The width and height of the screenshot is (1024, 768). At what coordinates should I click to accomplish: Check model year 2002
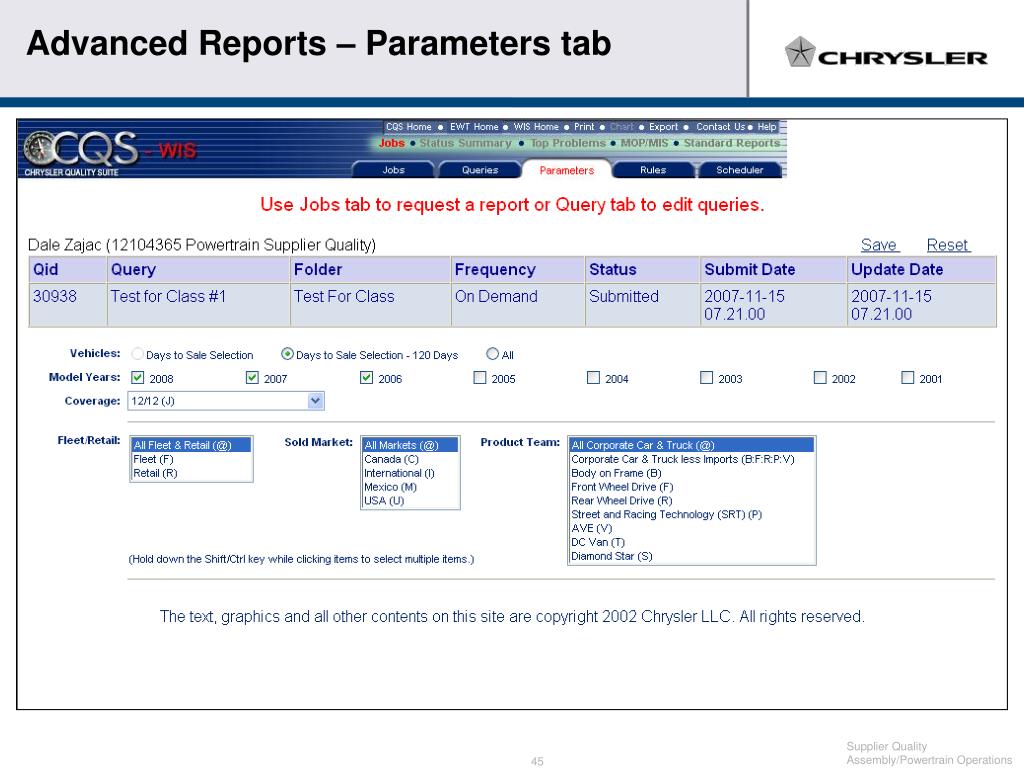[x=820, y=377]
